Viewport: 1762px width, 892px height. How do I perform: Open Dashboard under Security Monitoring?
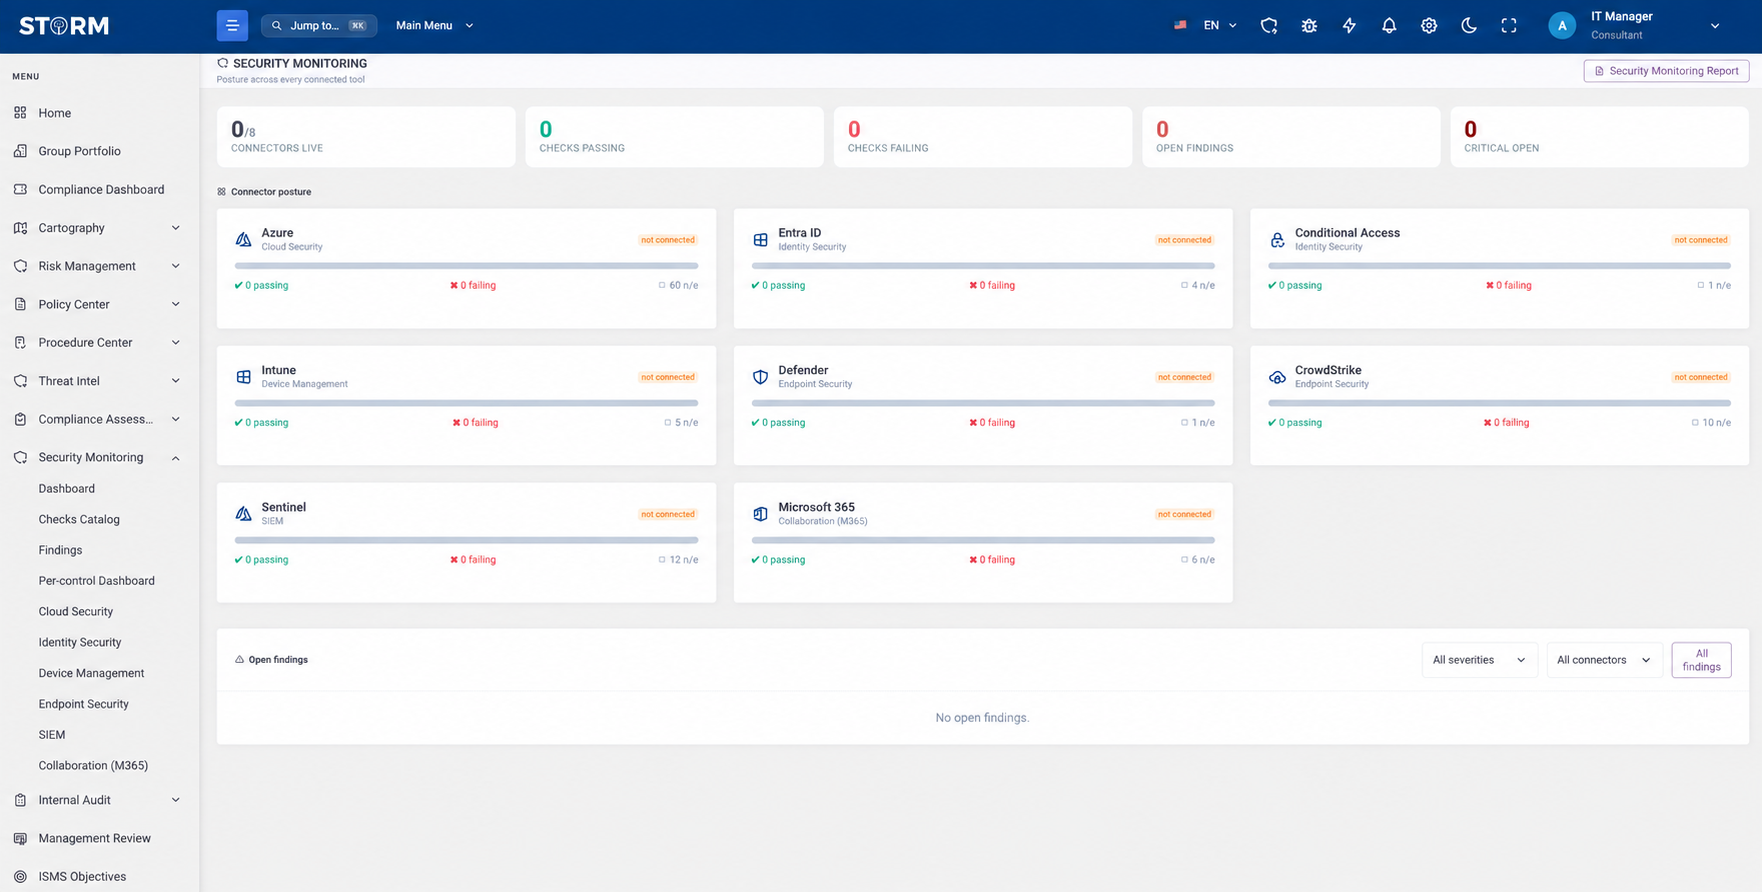pos(67,489)
